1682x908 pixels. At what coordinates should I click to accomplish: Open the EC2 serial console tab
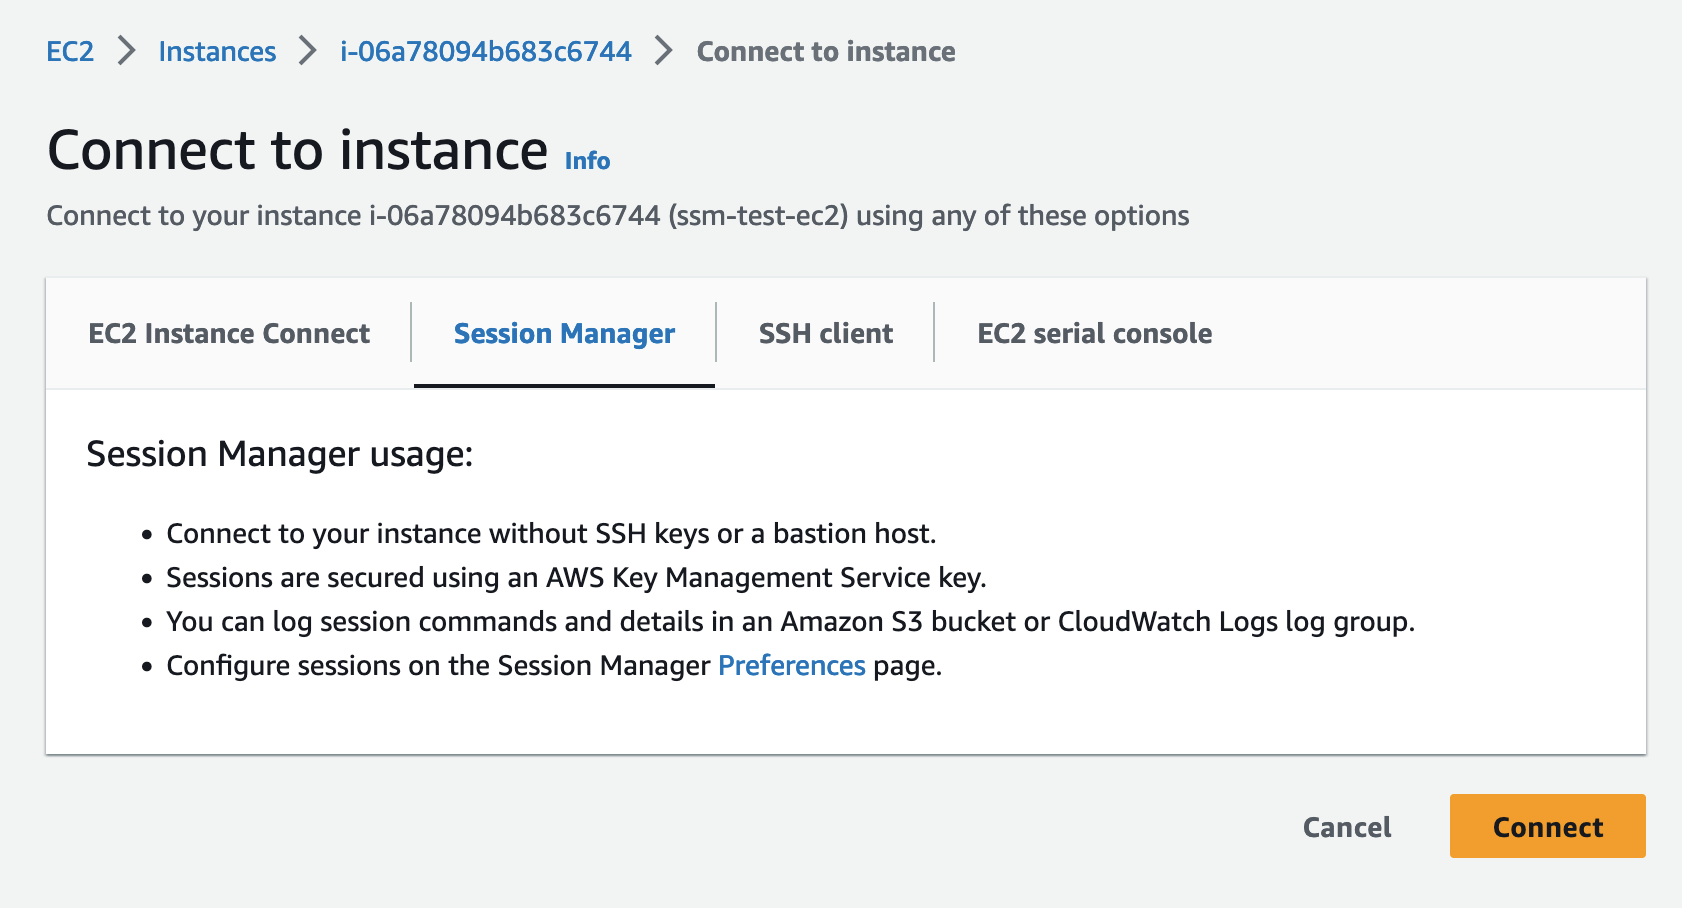[1095, 333]
